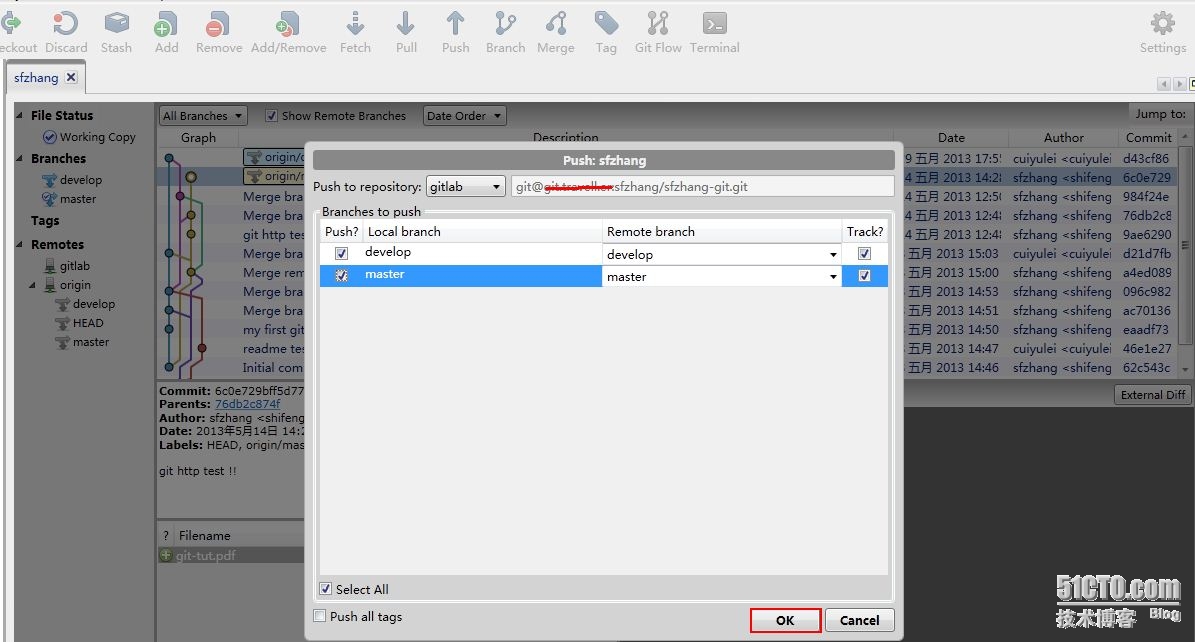Select commit 62c543c
This screenshot has height=642, width=1195.
(1146, 368)
